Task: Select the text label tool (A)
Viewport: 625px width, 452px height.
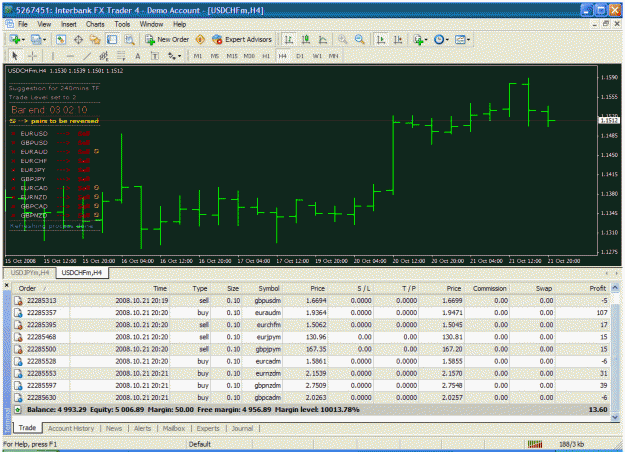Action: coord(138,56)
